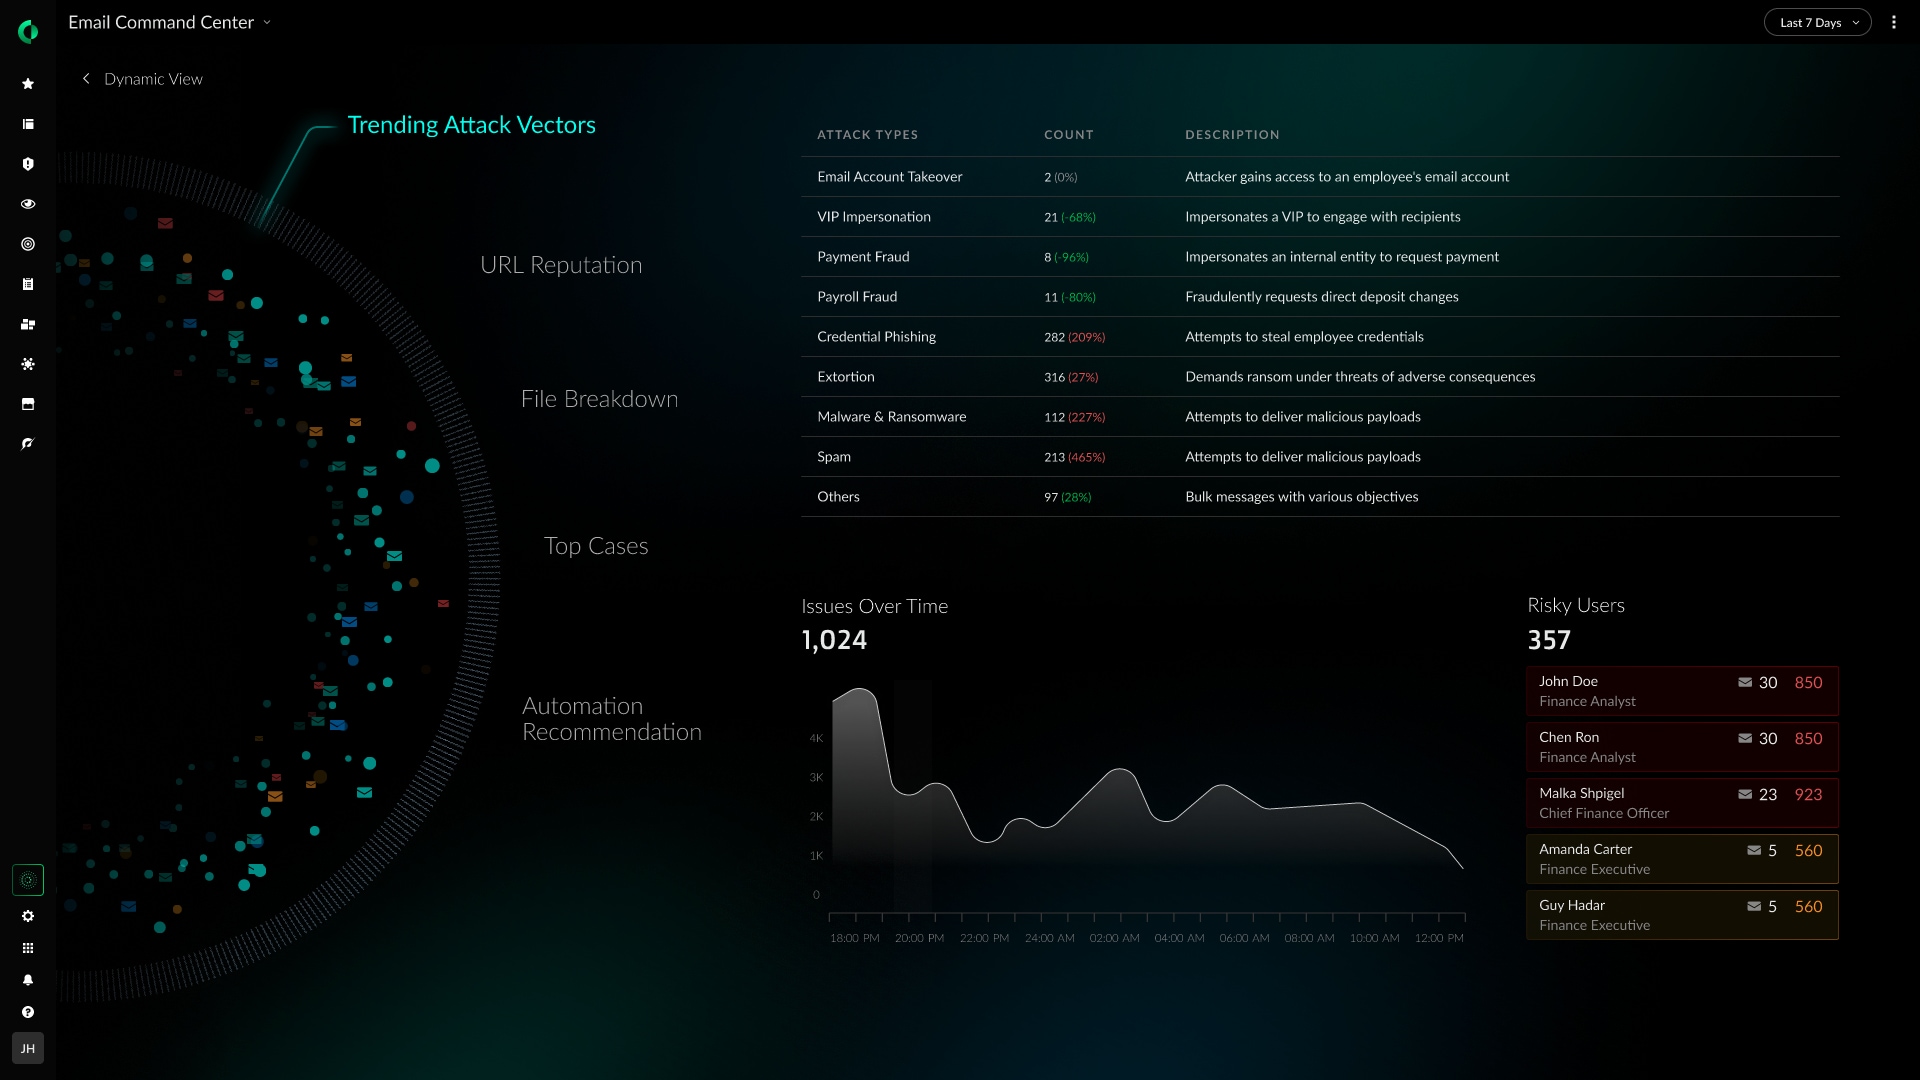The image size is (1920, 1080).
Task: Open the dashboard blocks sidebar icon
Action: 28,324
